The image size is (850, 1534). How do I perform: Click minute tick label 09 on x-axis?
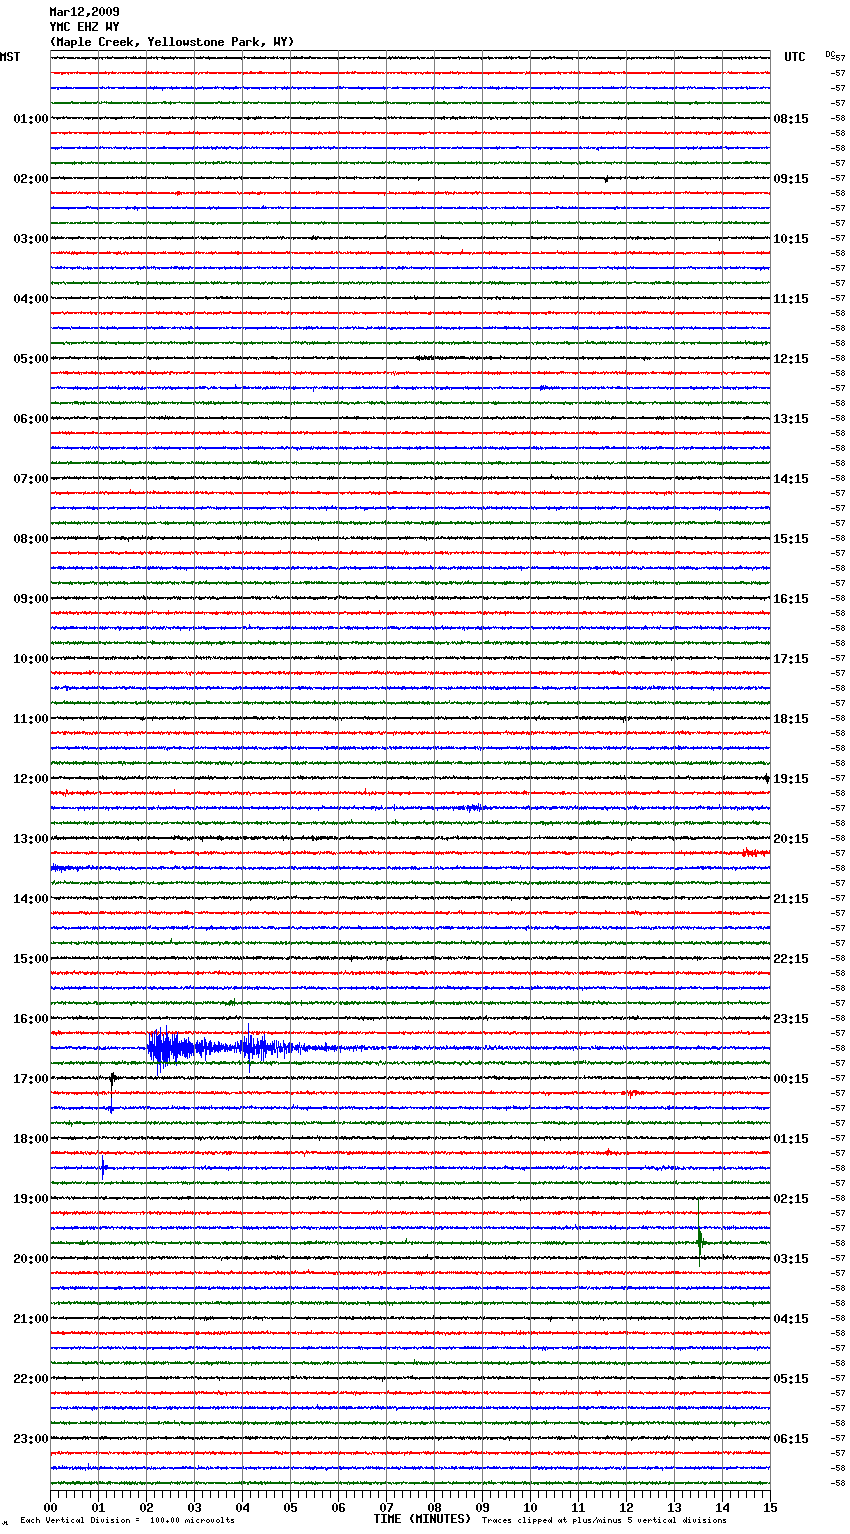pos(483,1507)
